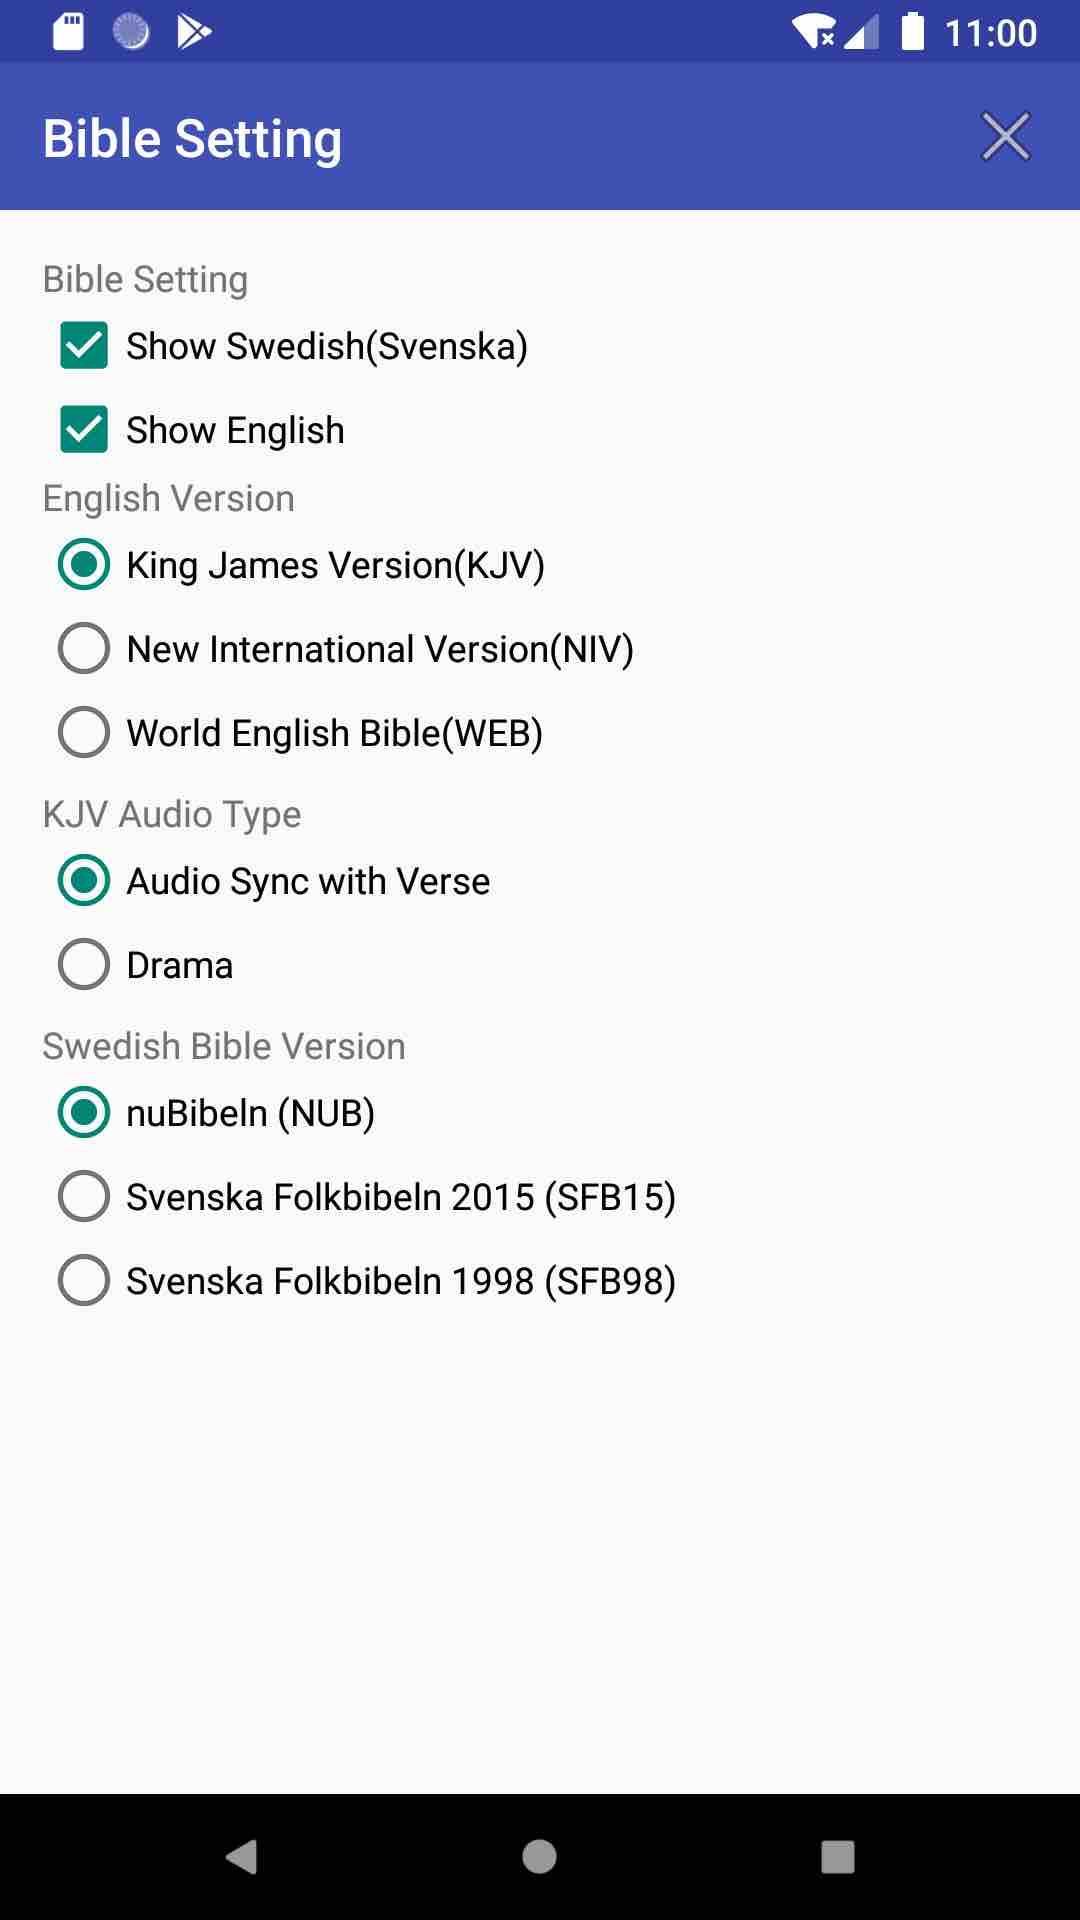
Task: Tap the loading spinner notification icon
Action: tap(131, 32)
